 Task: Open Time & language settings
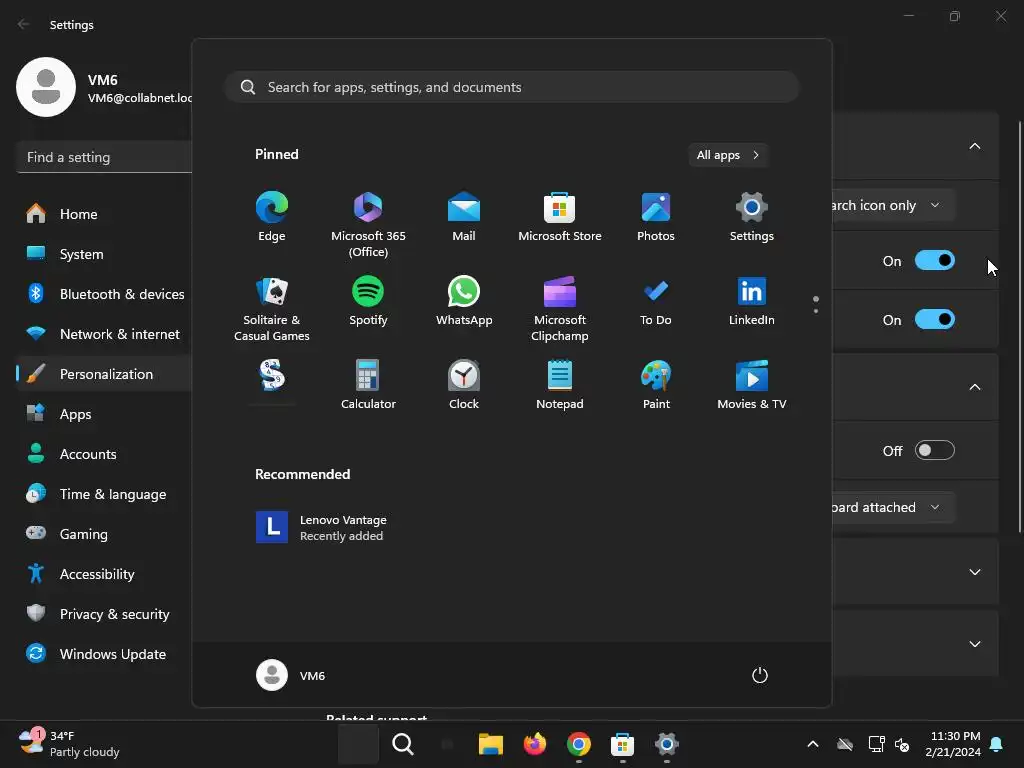pyautogui.click(x=104, y=494)
